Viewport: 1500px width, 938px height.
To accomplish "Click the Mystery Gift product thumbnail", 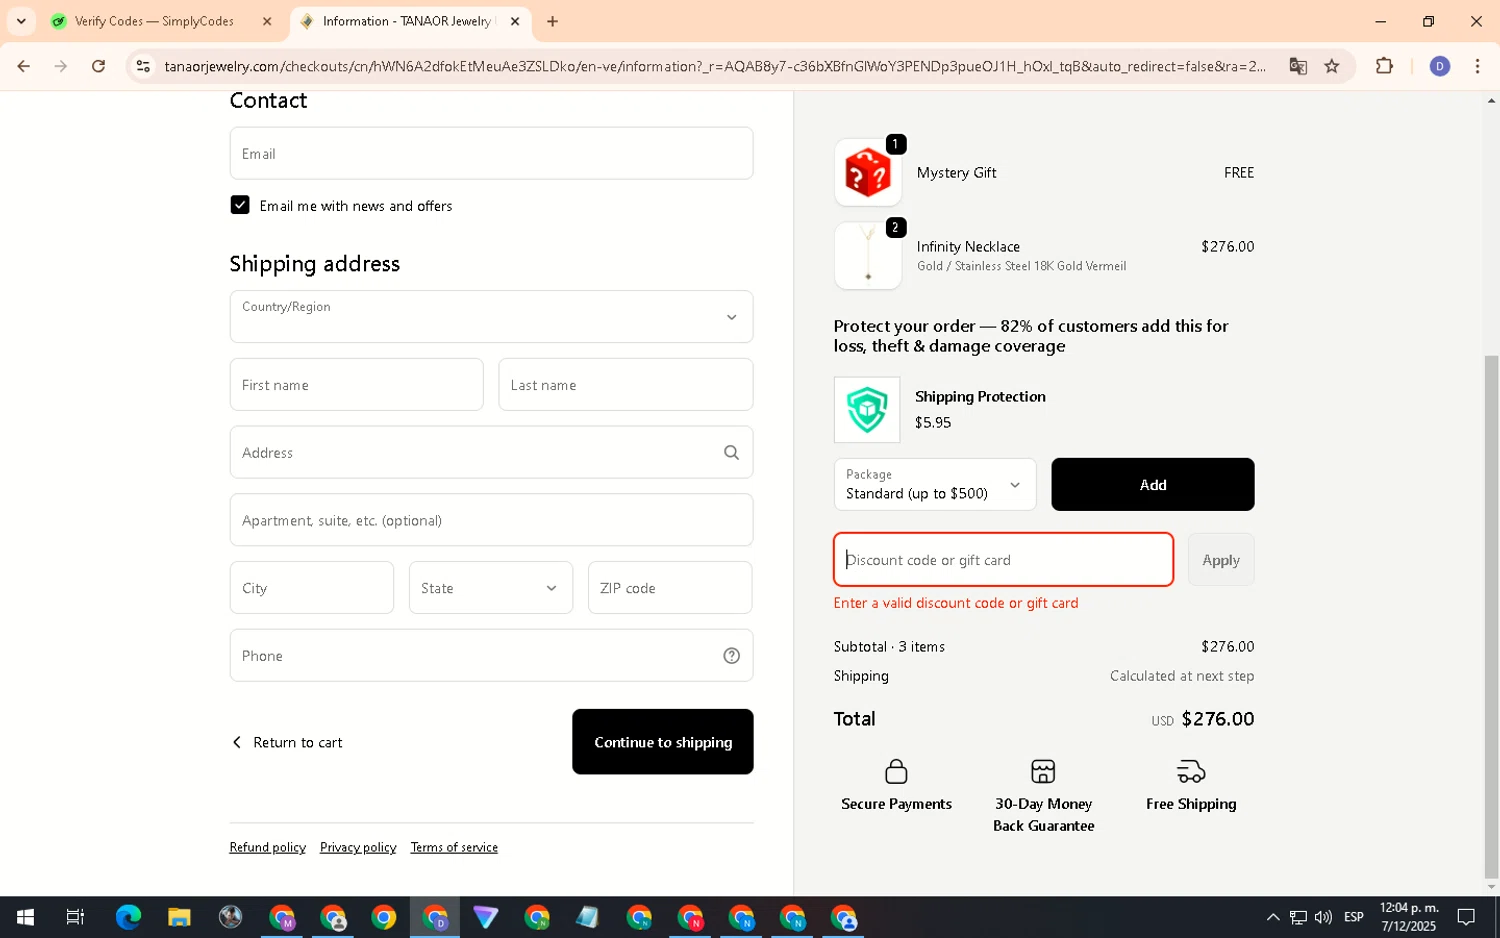I will pyautogui.click(x=867, y=173).
